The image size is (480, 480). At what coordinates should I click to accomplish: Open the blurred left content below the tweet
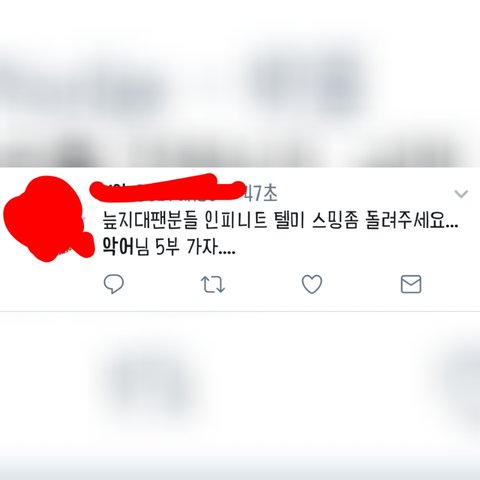point(147,383)
